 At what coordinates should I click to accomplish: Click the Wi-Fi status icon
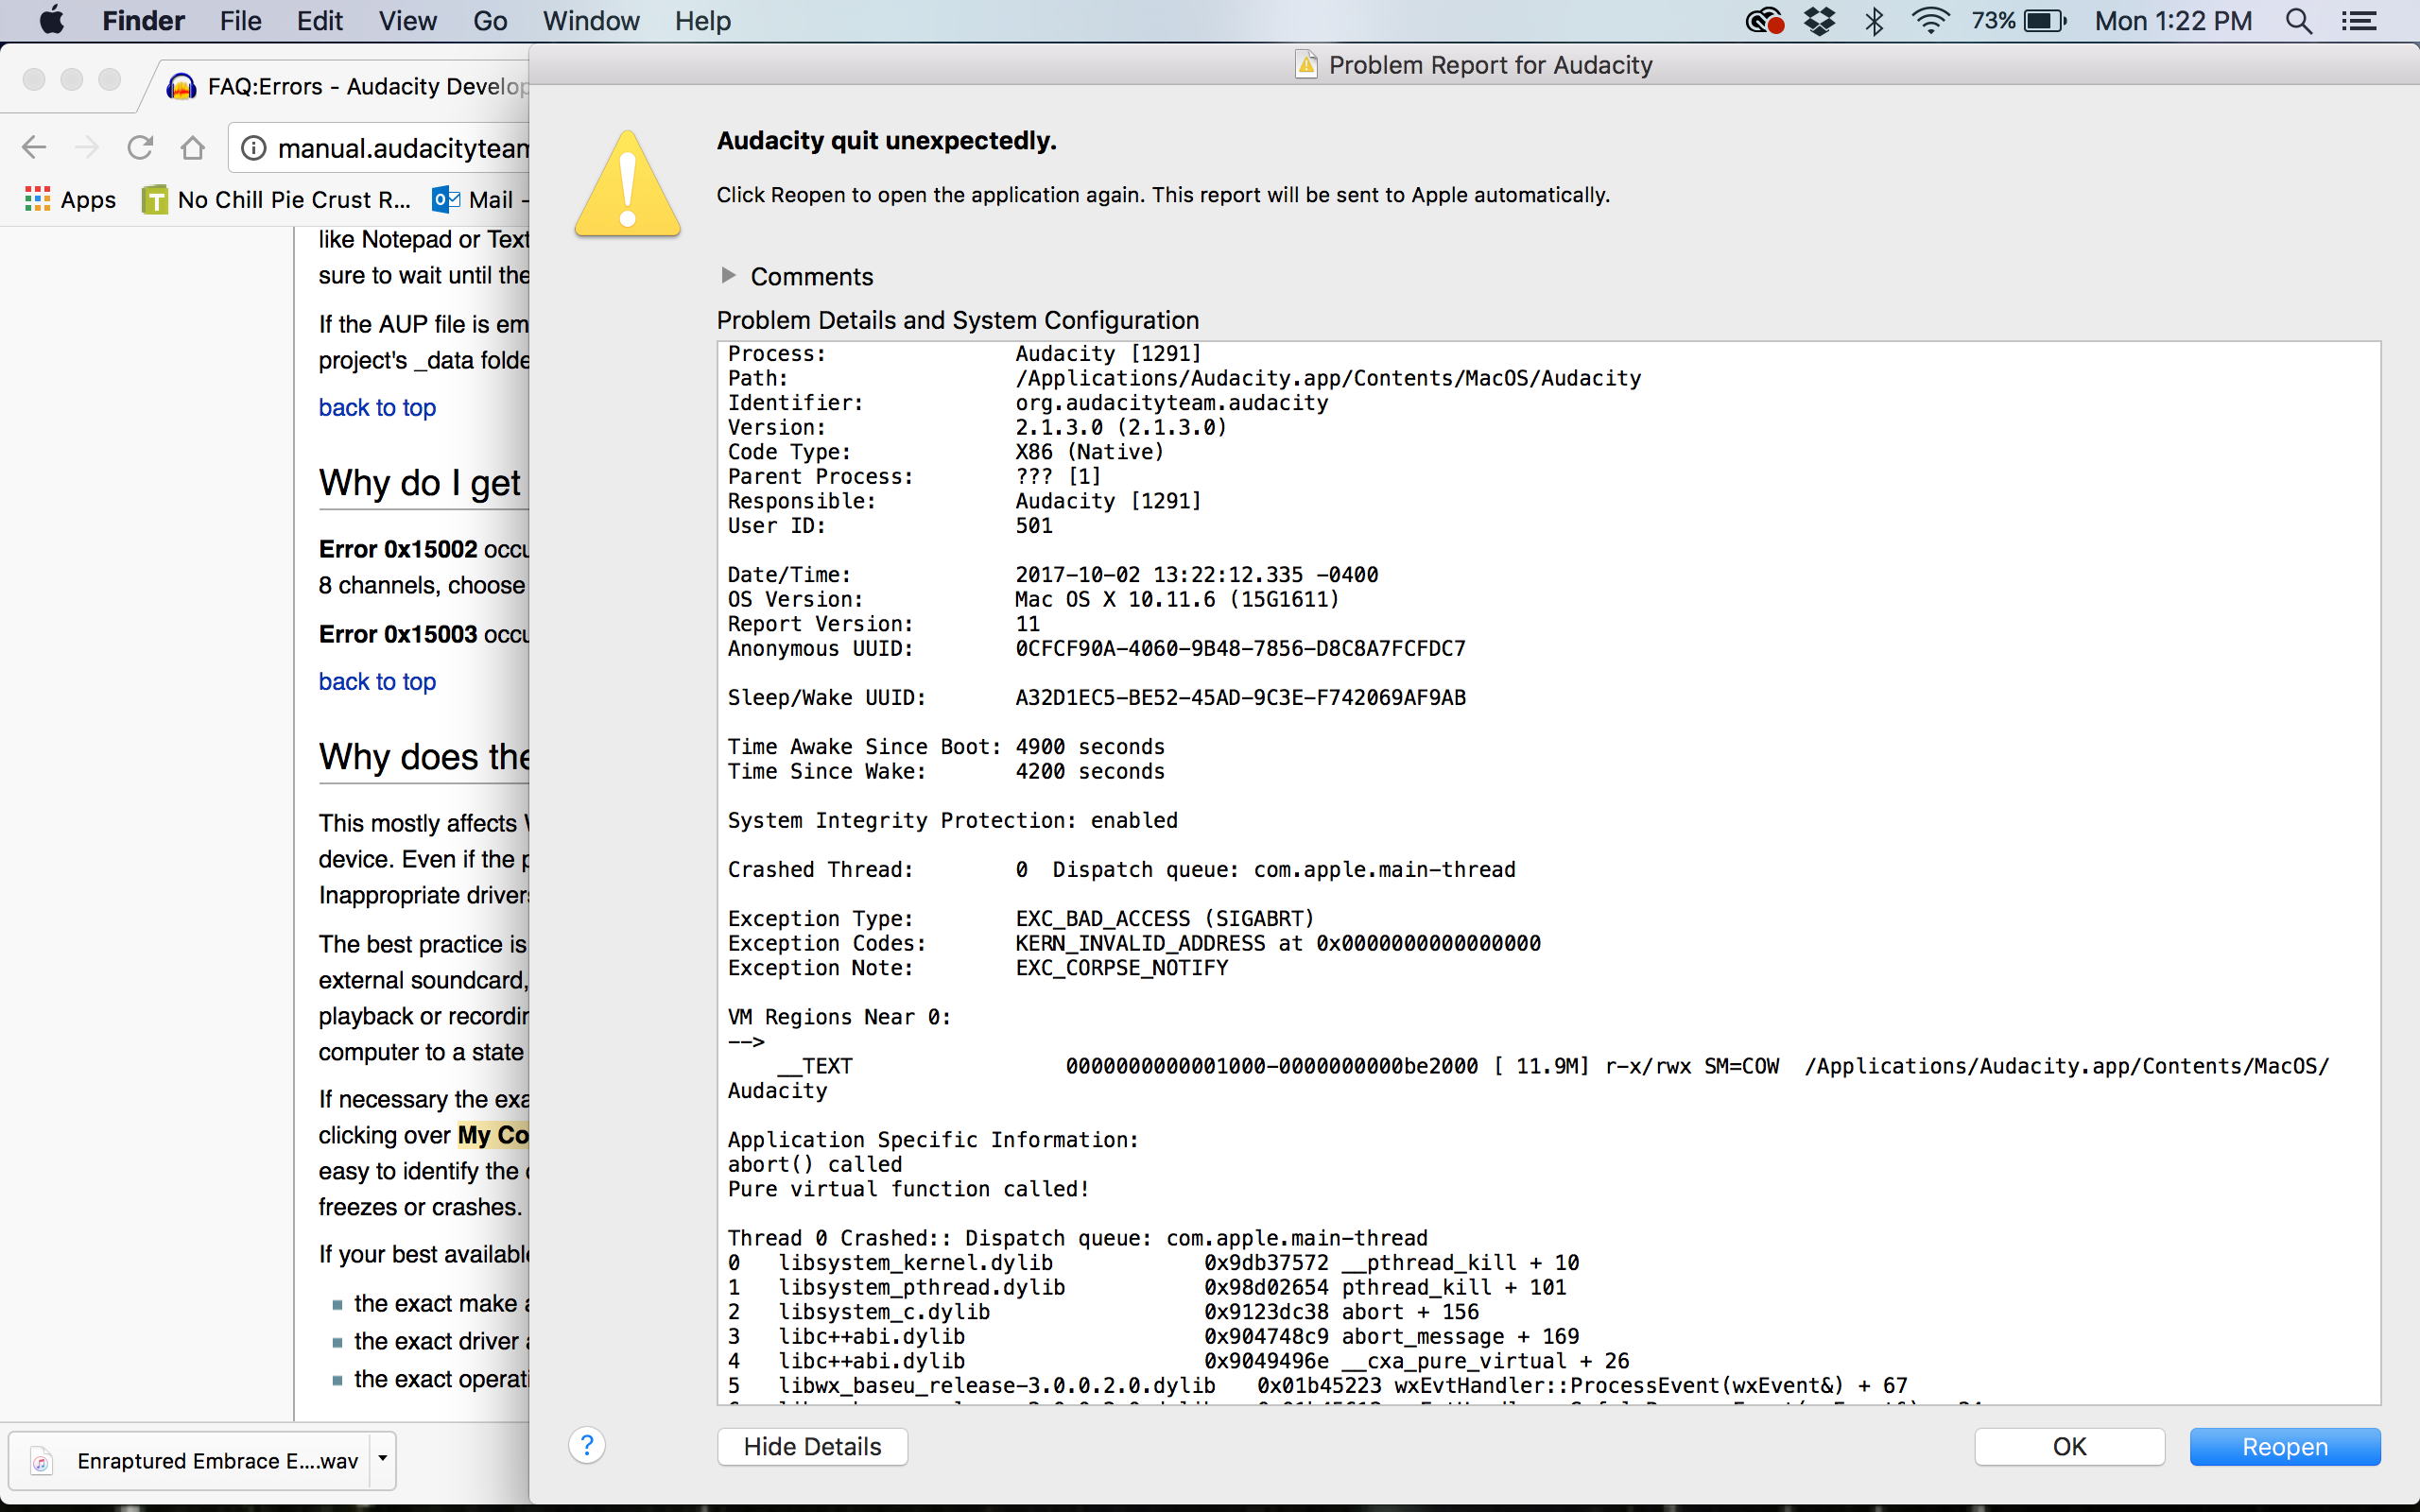(x=1930, y=21)
